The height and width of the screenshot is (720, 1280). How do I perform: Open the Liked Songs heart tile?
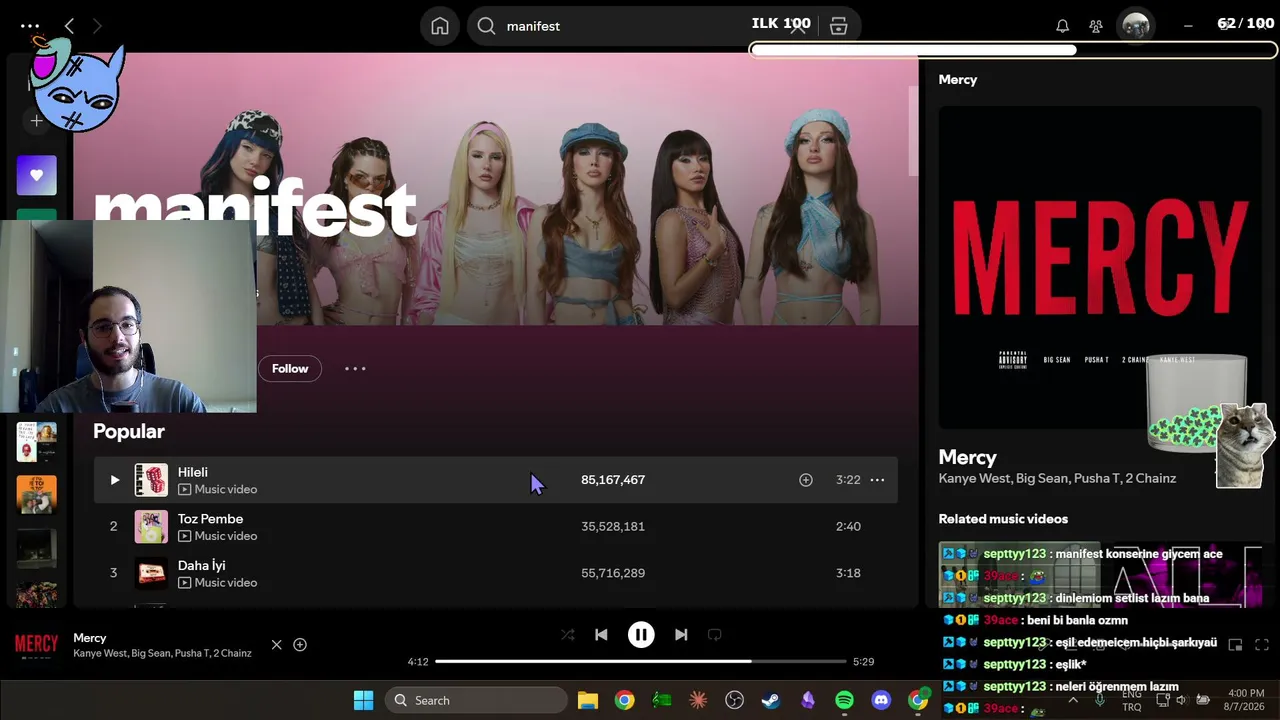click(36, 175)
